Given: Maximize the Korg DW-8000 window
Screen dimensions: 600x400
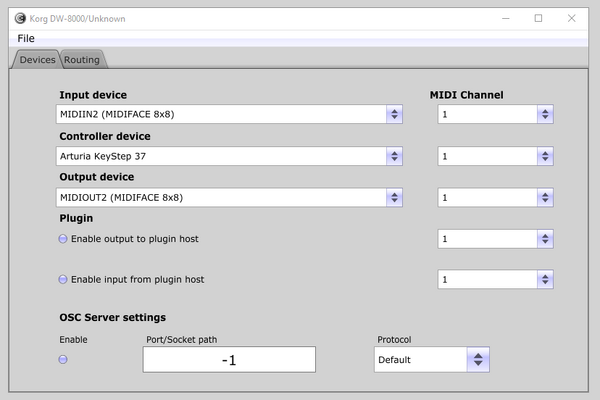Looking at the screenshot, I should (538, 18).
